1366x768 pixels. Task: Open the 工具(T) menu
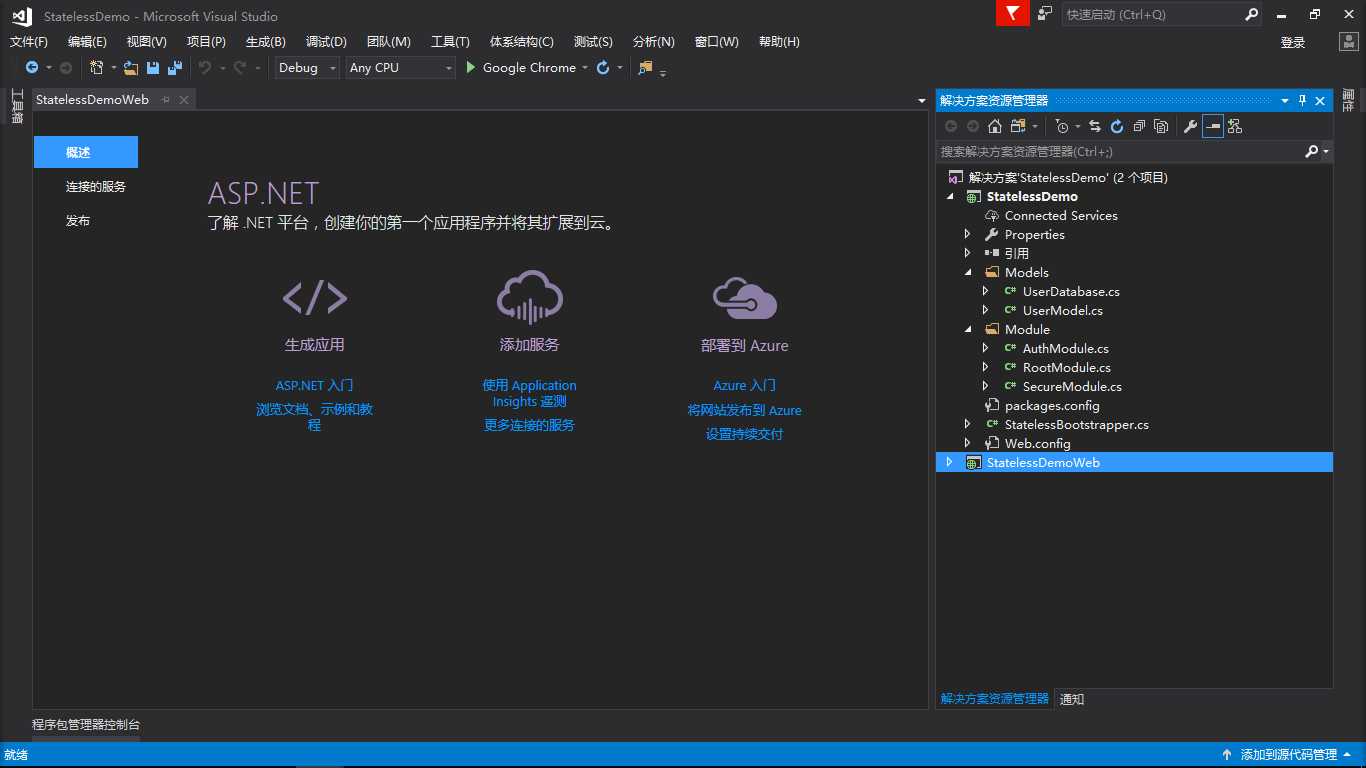[450, 42]
